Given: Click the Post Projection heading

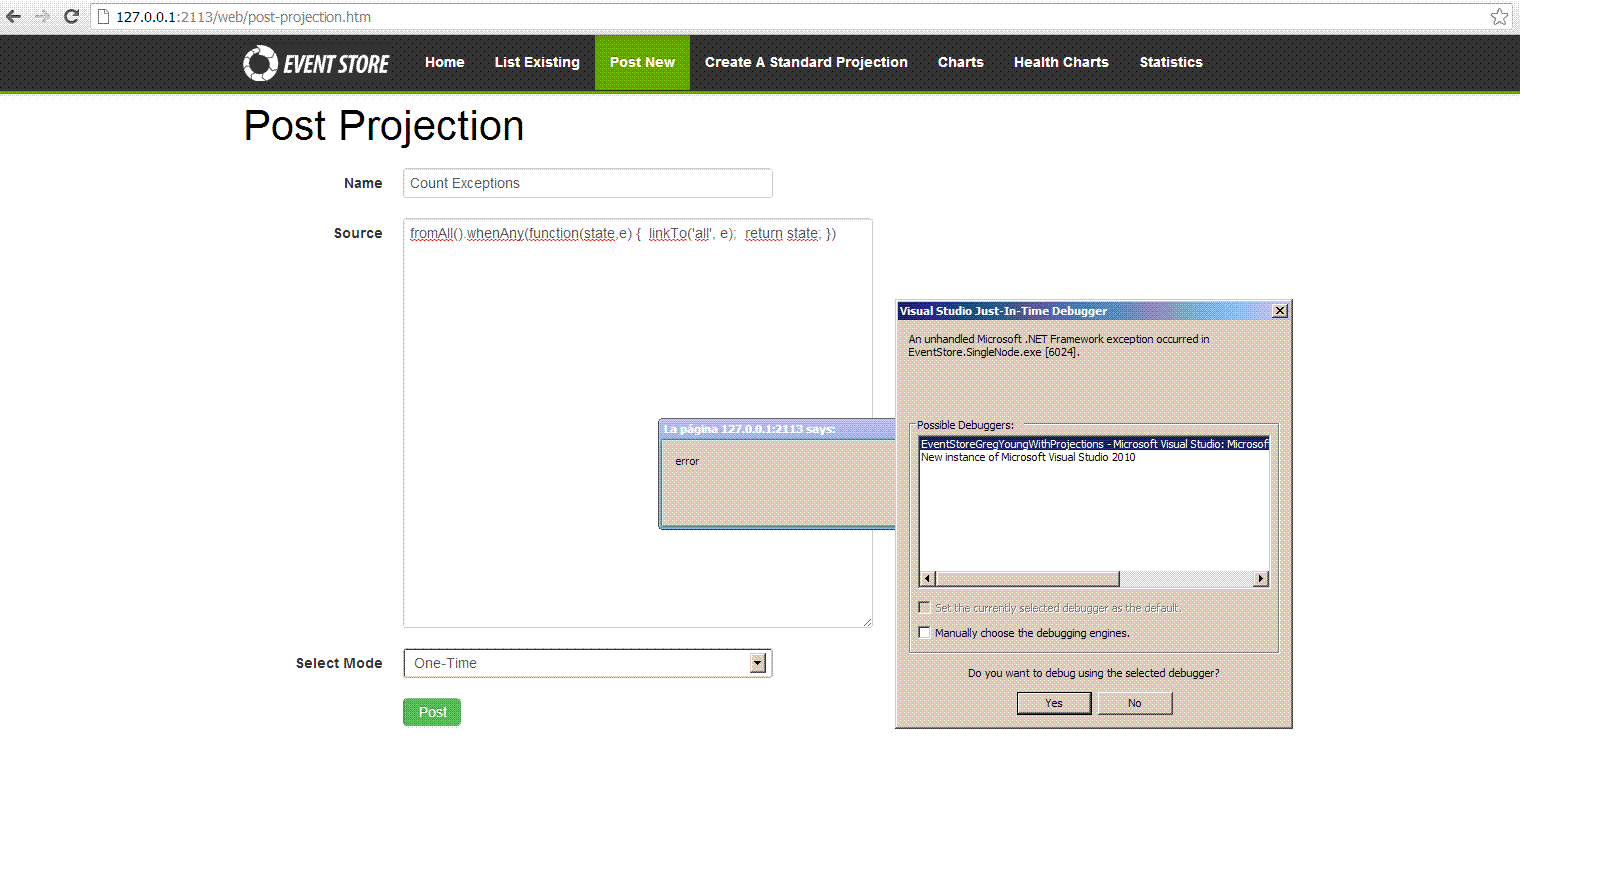Looking at the screenshot, I should point(384,126).
